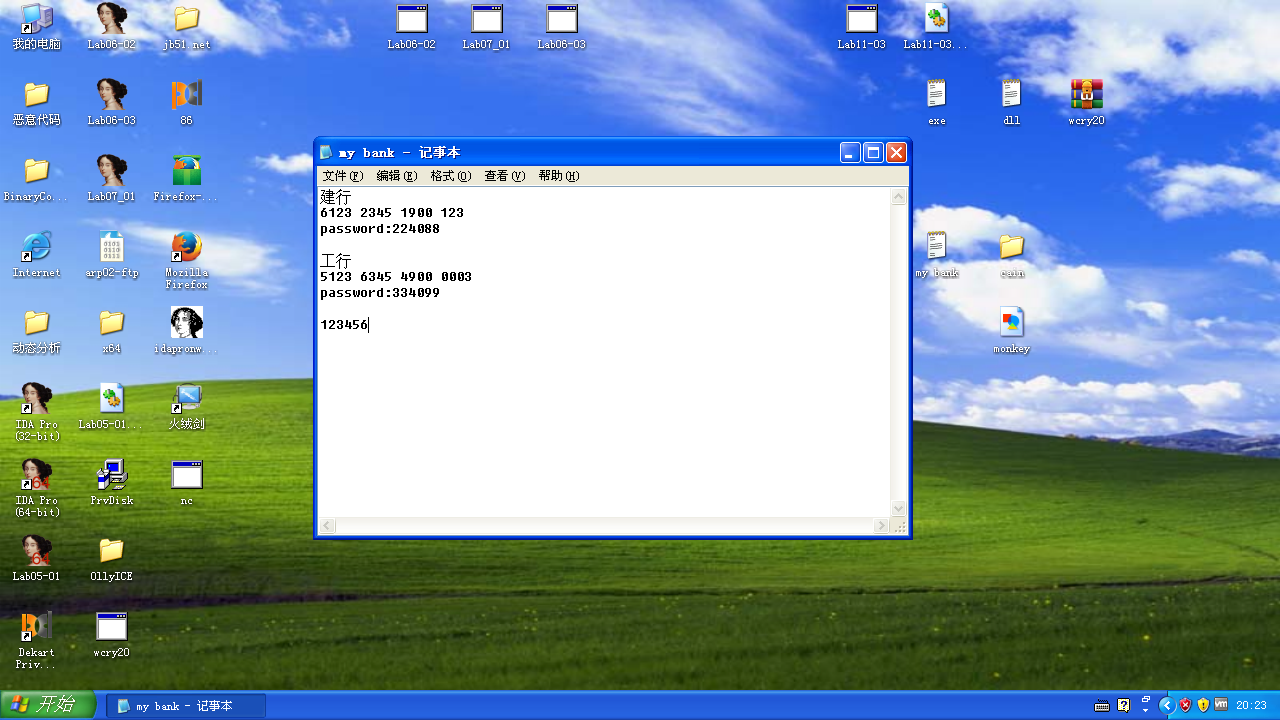
Task: Open the 文件 menu in Notepad
Action: [342, 176]
